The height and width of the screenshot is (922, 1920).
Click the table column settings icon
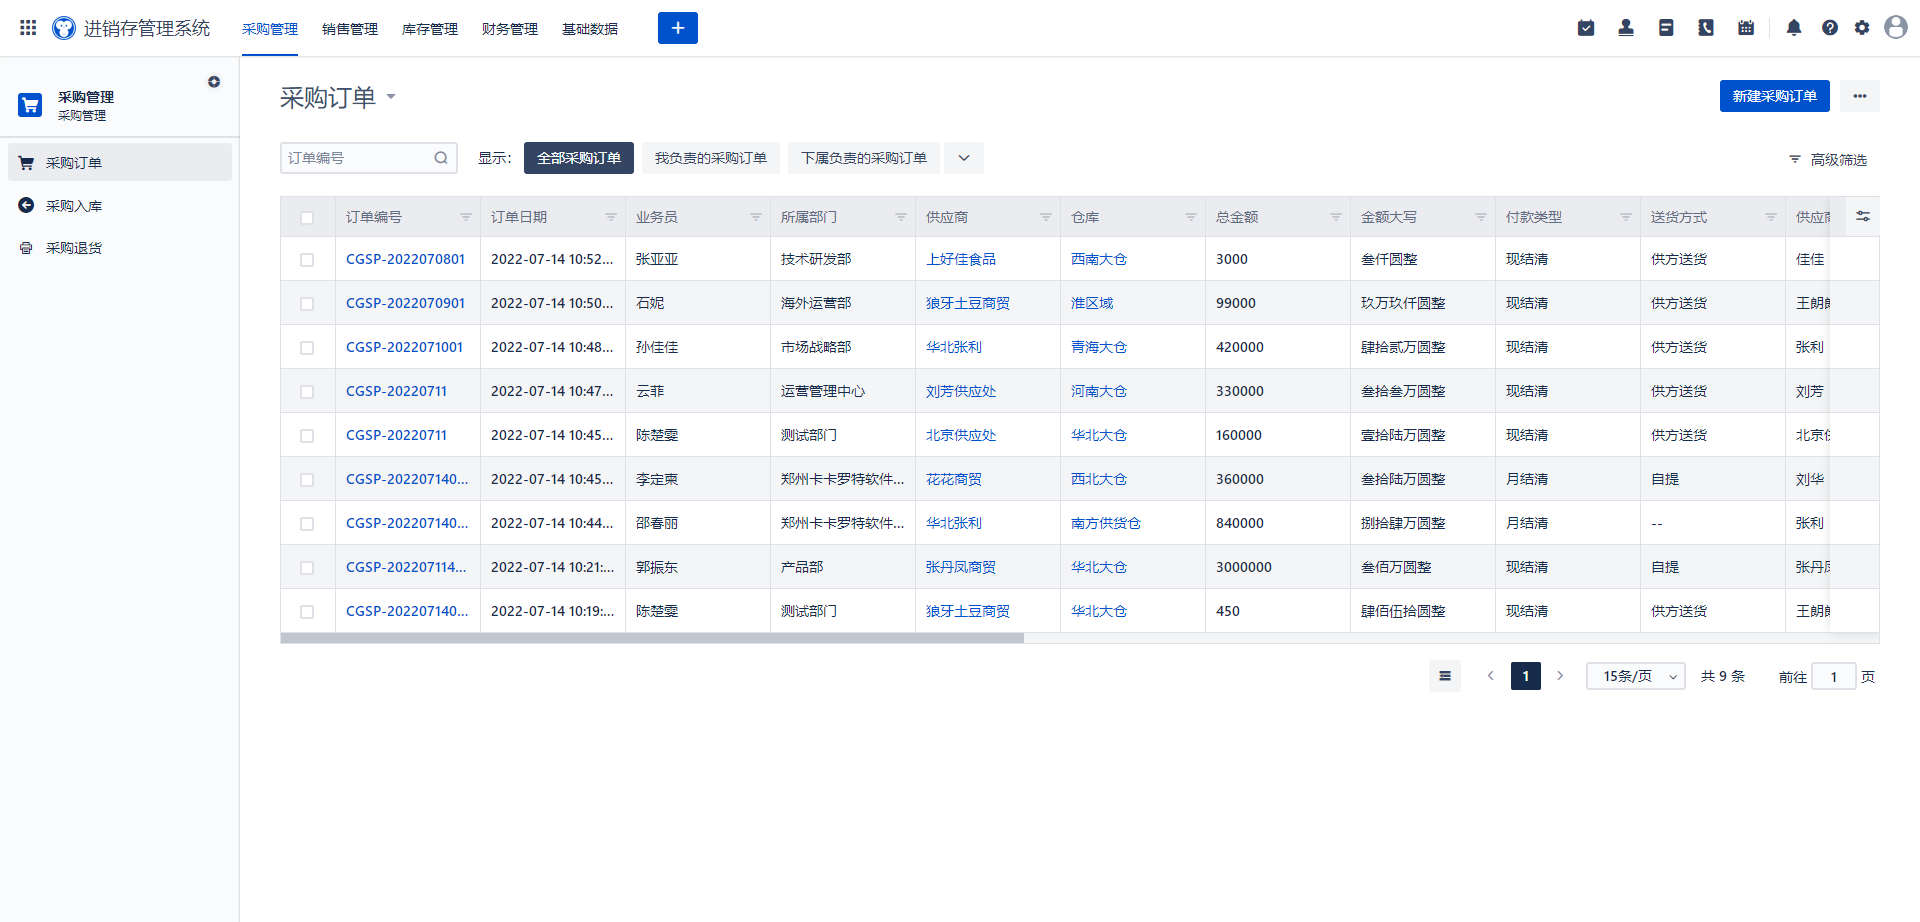point(1863,216)
